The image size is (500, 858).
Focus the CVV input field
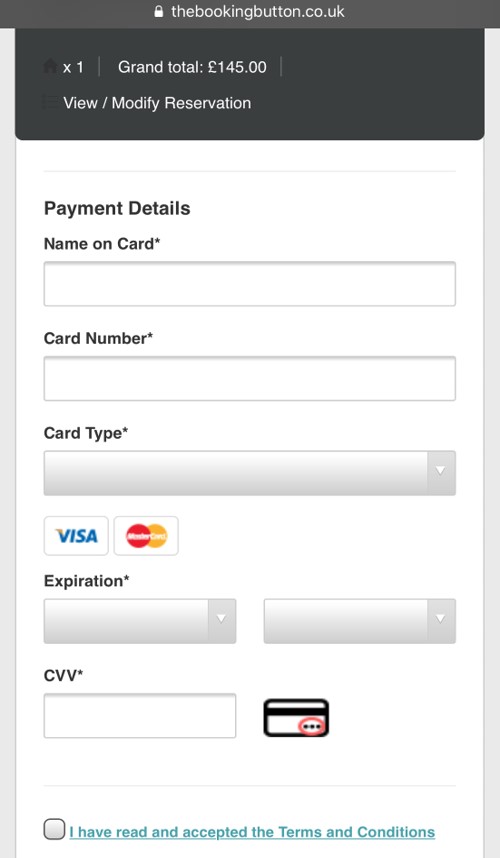(x=139, y=716)
